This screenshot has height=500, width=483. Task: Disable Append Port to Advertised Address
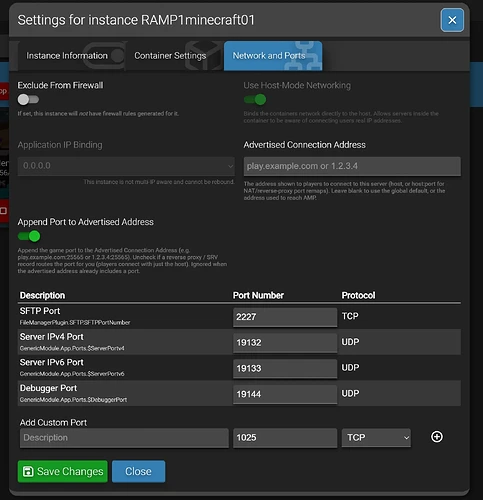pyautogui.click(x=29, y=236)
